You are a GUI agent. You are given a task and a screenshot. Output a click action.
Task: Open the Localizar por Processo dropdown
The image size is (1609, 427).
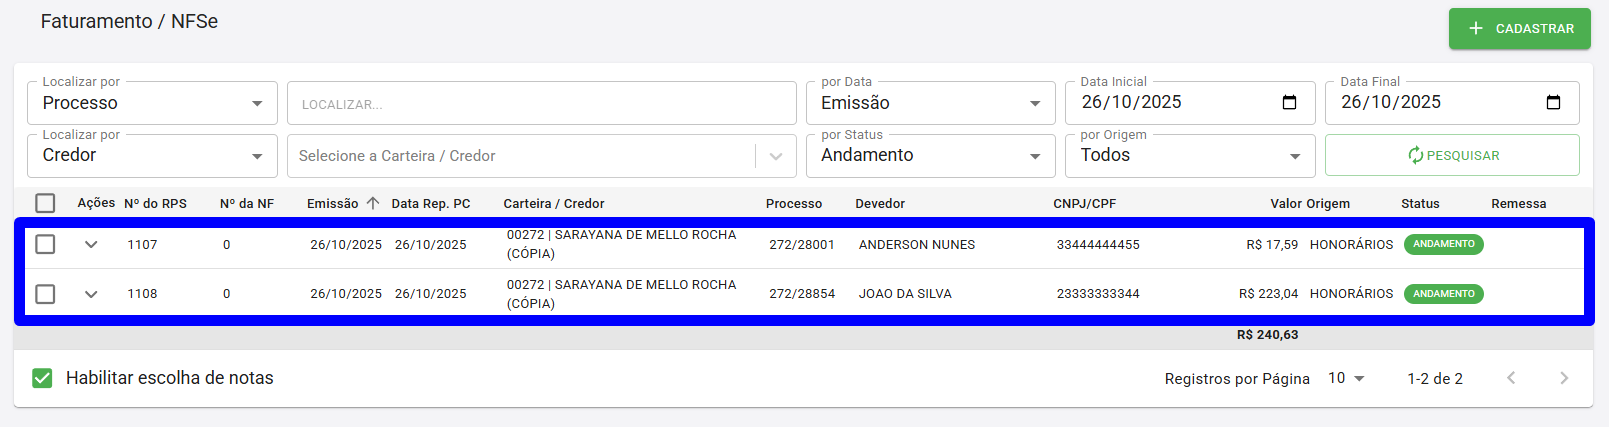click(x=152, y=103)
